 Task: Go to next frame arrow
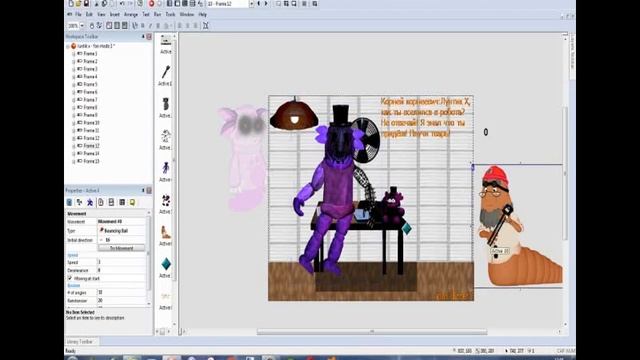click(266, 4)
